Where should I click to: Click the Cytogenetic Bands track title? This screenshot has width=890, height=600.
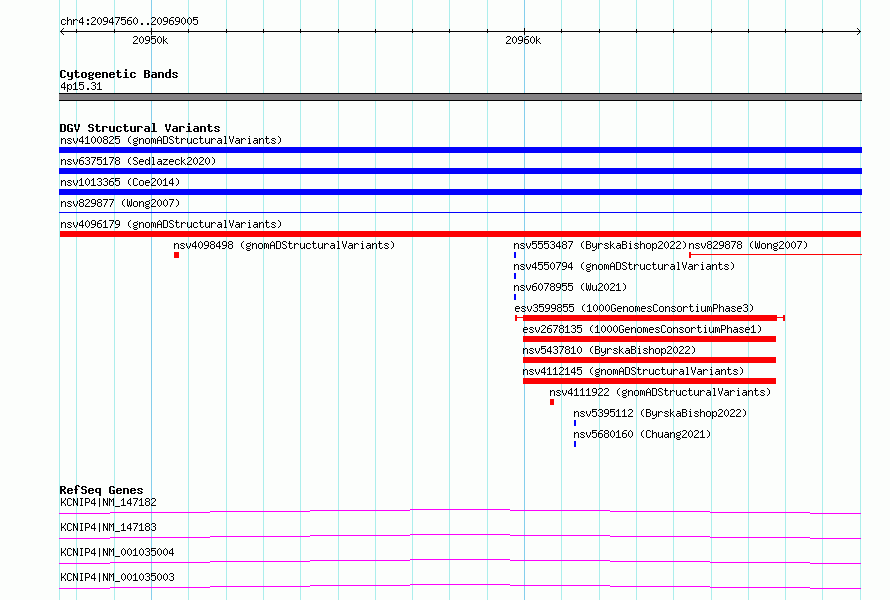click(x=119, y=74)
